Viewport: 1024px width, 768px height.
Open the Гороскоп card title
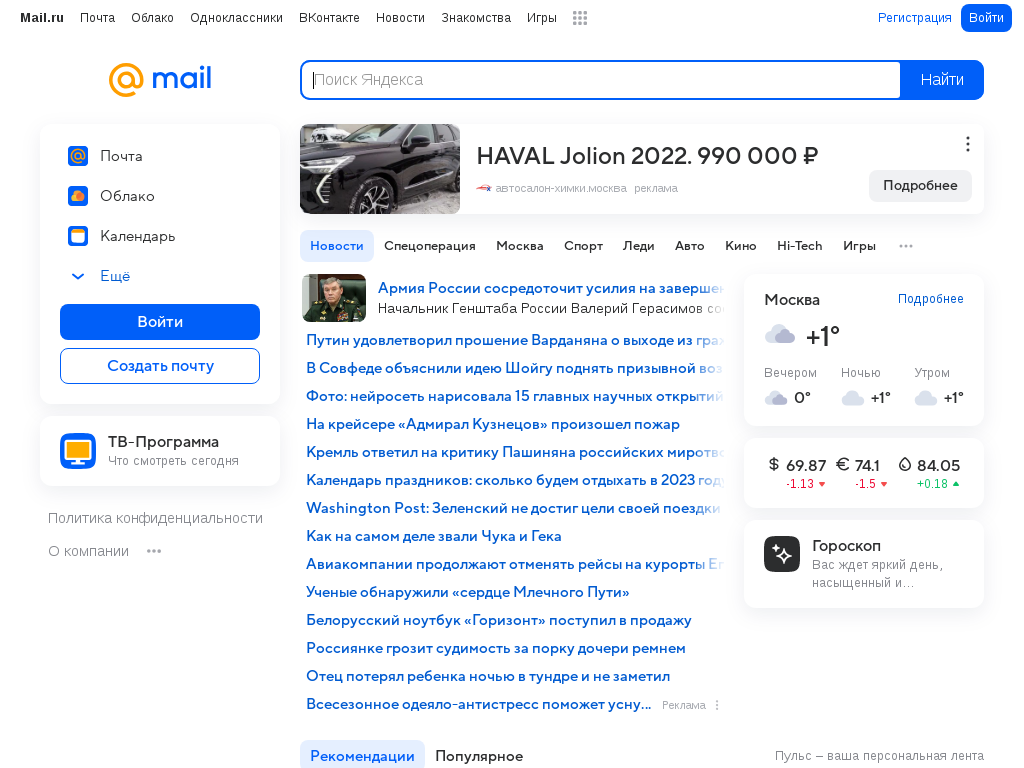(x=846, y=545)
